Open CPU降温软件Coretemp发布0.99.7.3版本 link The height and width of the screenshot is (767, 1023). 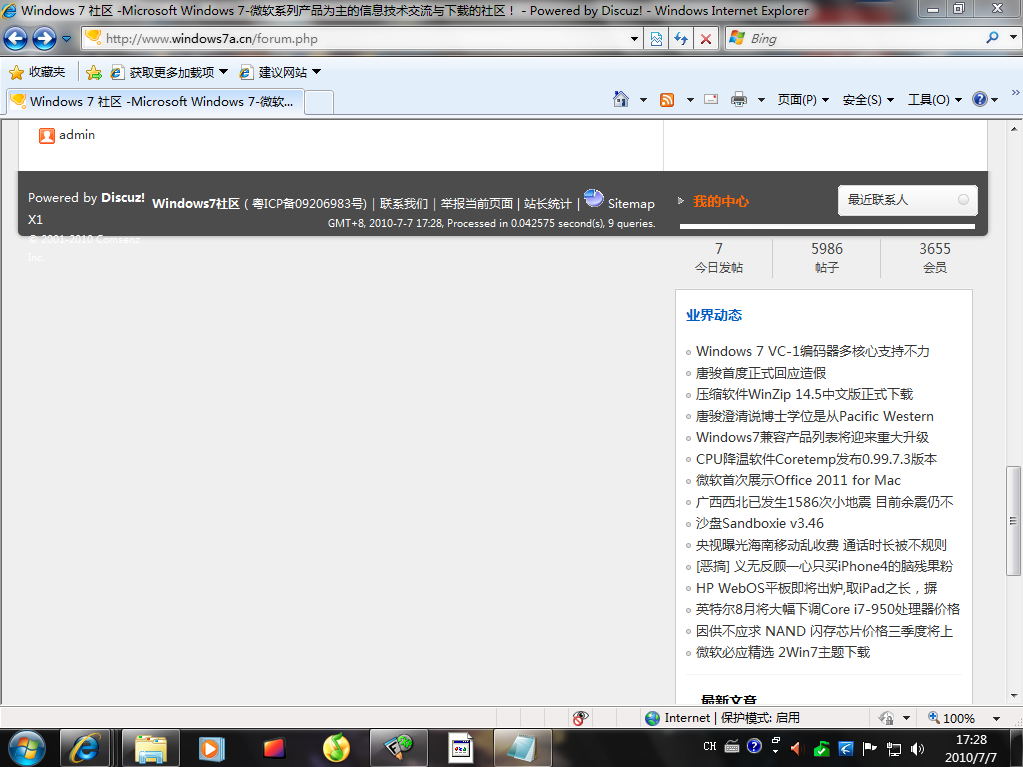pyautogui.click(x=816, y=459)
